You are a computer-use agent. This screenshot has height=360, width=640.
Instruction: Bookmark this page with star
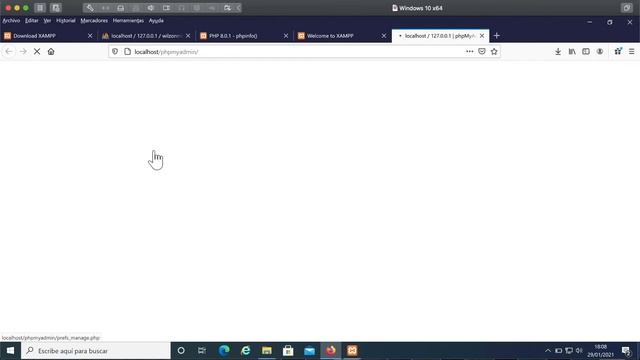(494, 51)
